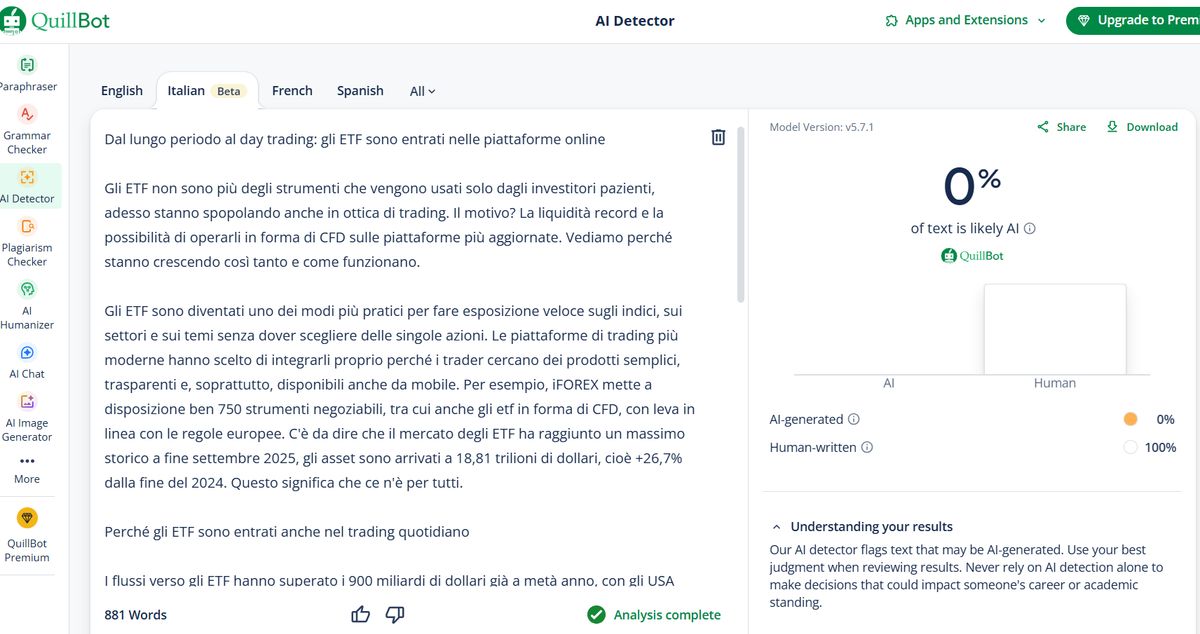1200x634 pixels.
Task: Click the Share option
Action: [1061, 127]
